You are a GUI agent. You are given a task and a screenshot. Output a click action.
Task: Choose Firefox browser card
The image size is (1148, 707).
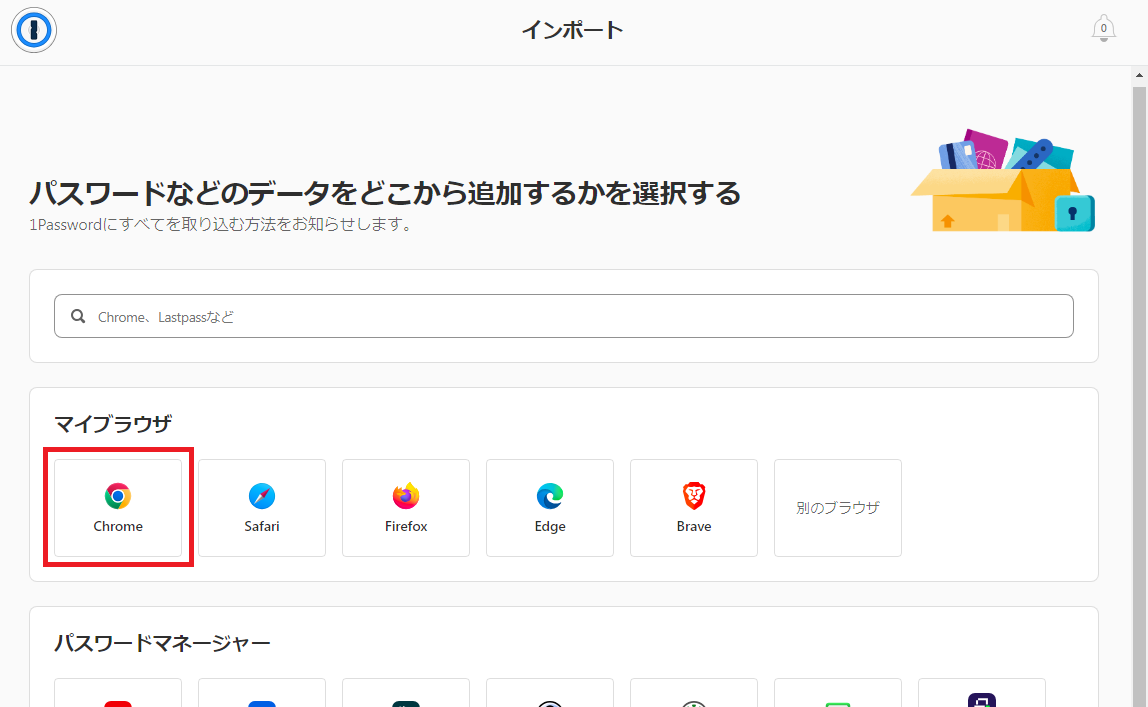pyautogui.click(x=406, y=508)
